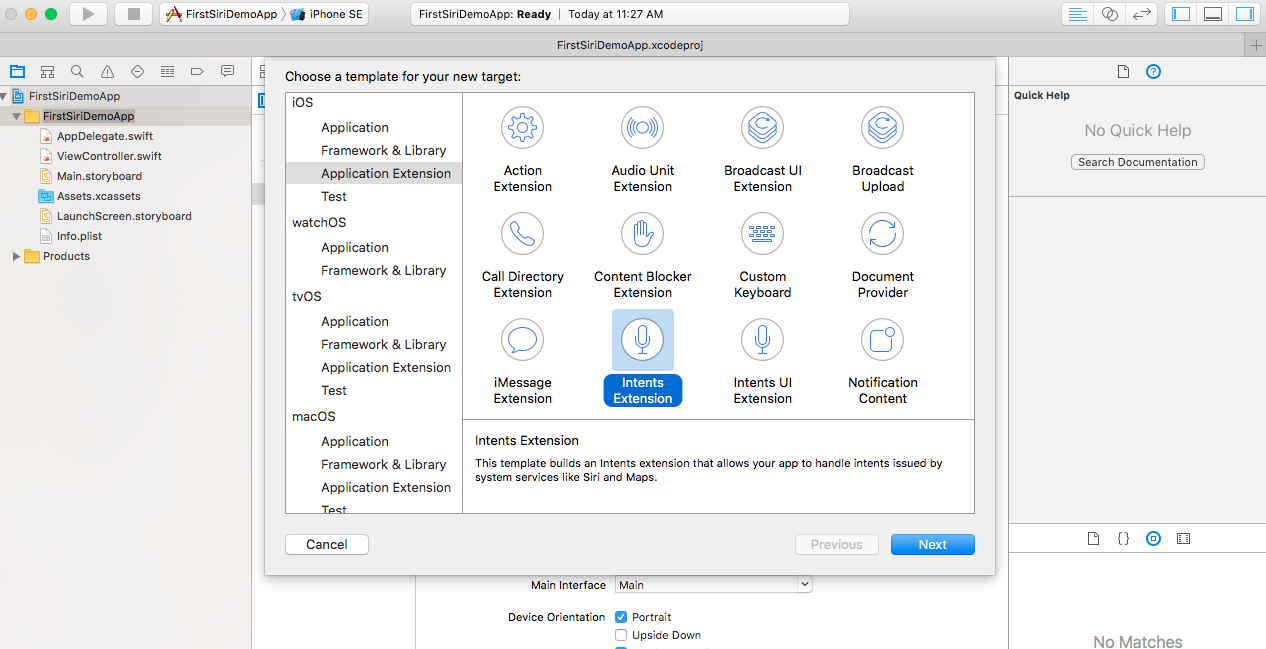The image size is (1266, 649).
Task: Open the project navigator folder icon
Action: [x=17, y=71]
